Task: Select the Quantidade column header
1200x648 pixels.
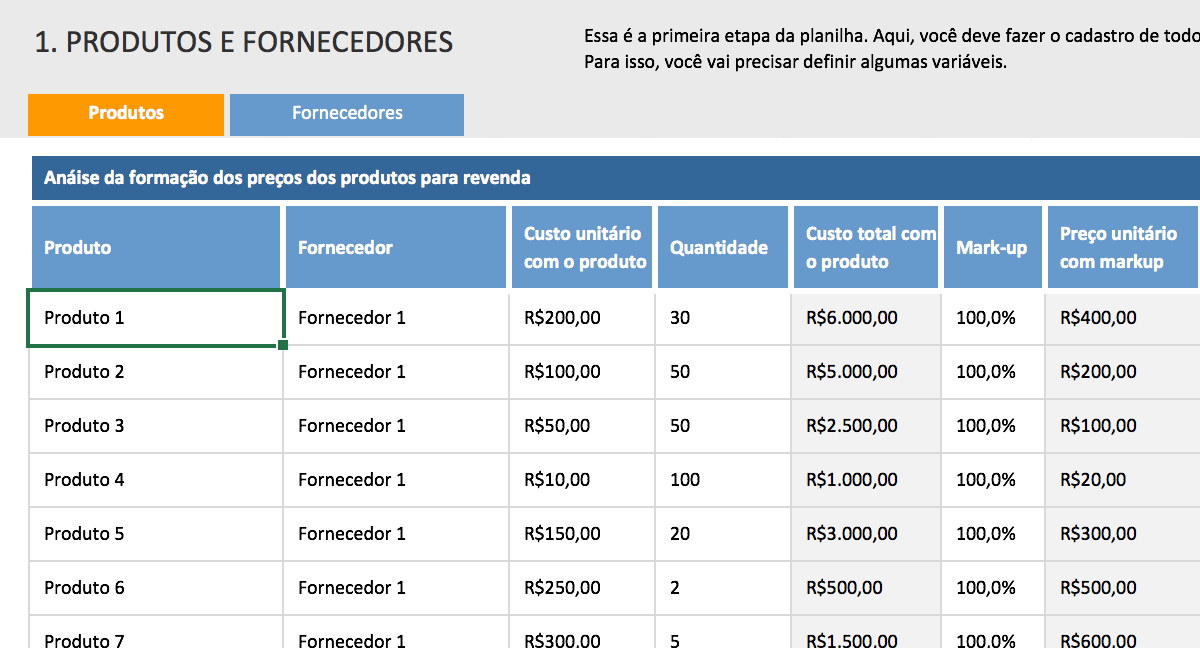Action: [722, 247]
